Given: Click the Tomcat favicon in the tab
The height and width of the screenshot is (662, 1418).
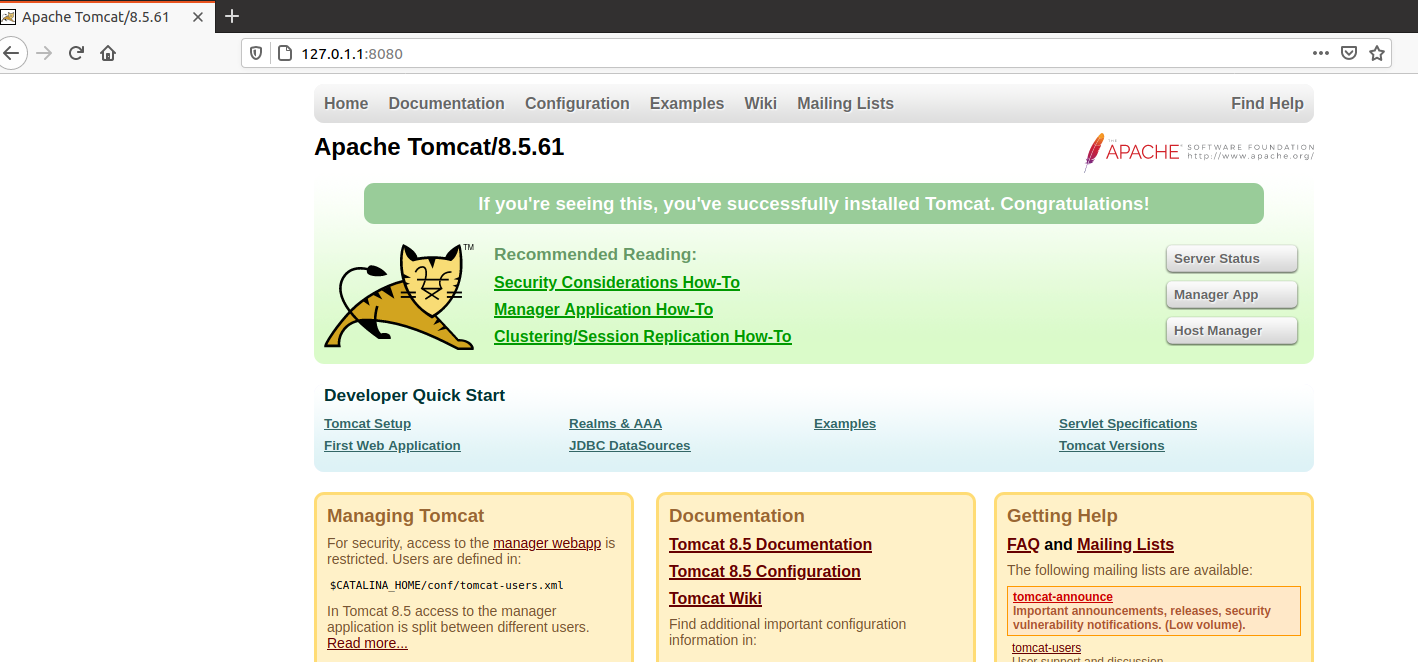Looking at the screenshot, I should click(x=8, y=17).
